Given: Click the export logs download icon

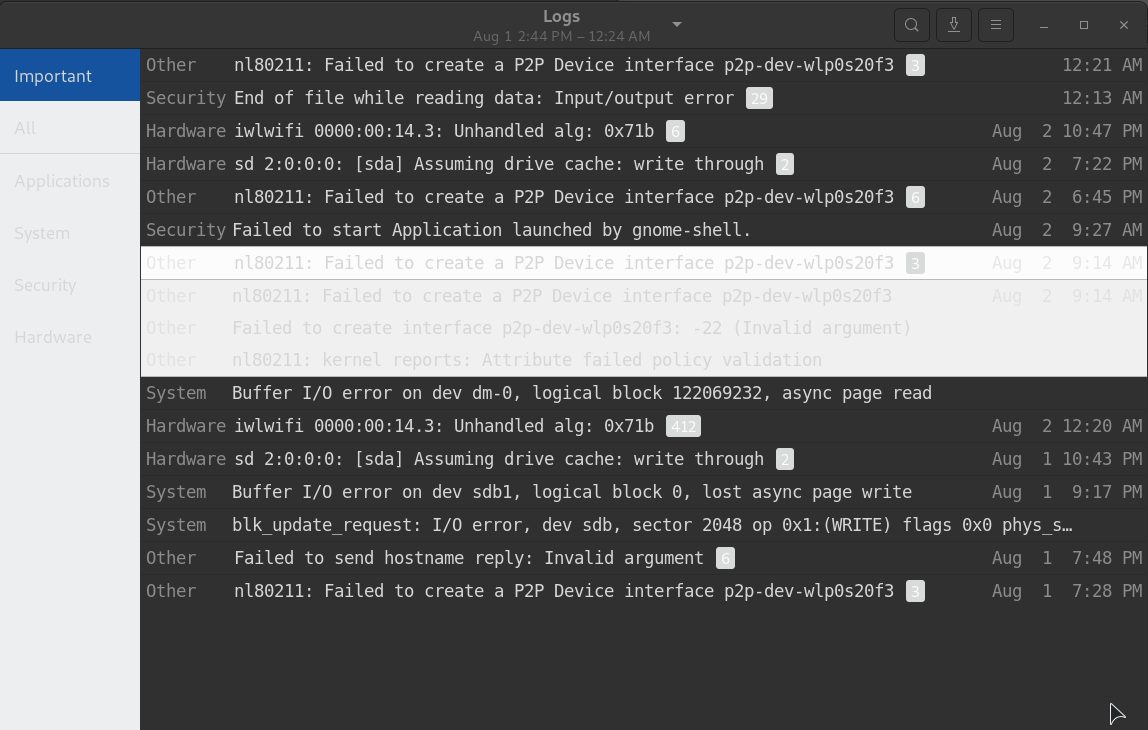Looking at the screenshot, I should tap(954, 25).
